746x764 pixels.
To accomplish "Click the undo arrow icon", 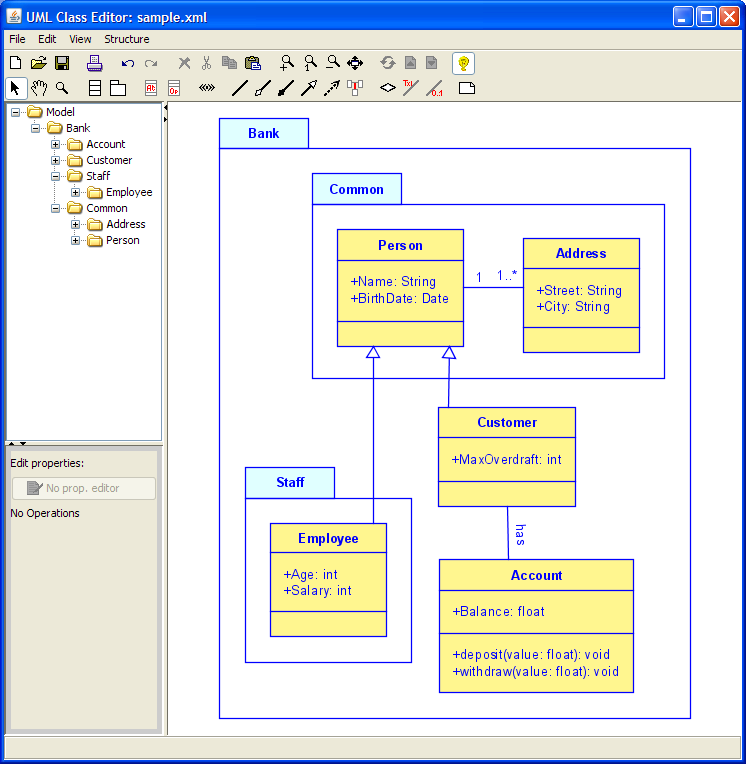I will tap(127, 63).
